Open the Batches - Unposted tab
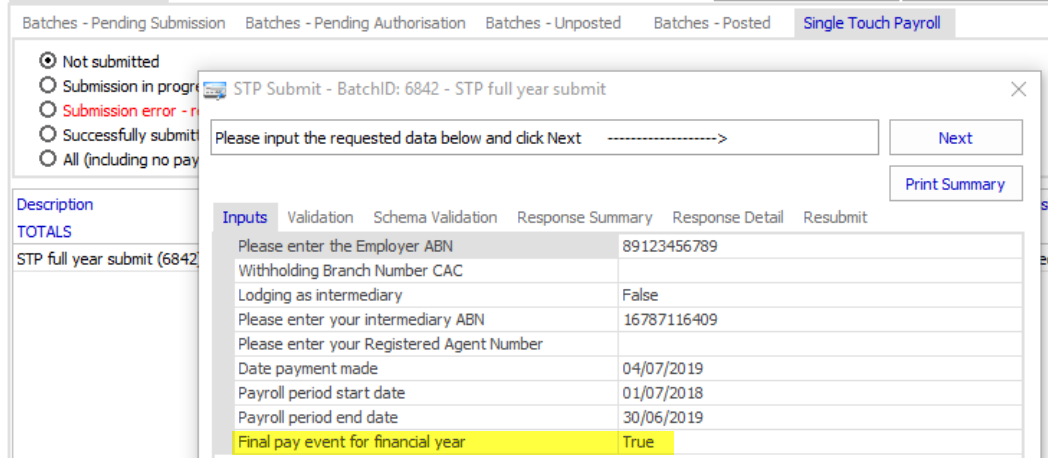The height and width of the screenshot is (458, 1048). click(x=553, y=22)
